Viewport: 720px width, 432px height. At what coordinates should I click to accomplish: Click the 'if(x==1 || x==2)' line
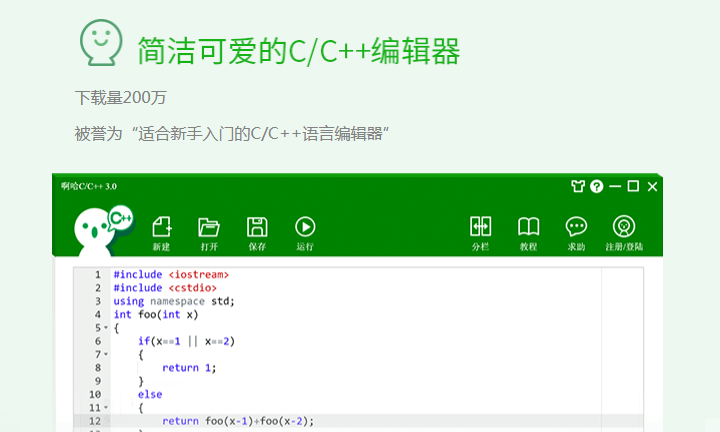point(186,341)
